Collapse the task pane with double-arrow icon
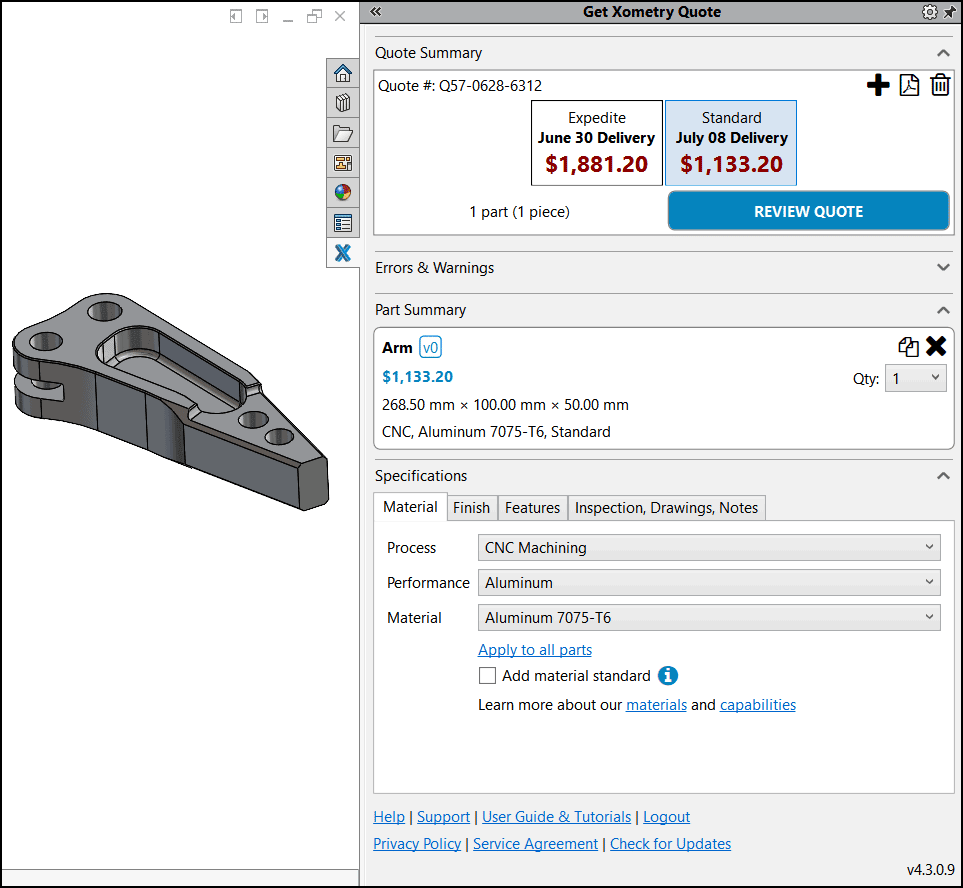This screenshot has width=963, height=888. (375, 11)
